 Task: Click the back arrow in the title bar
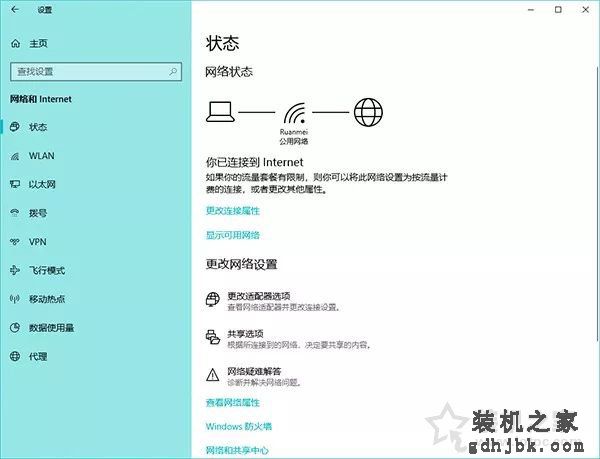point(15,10)
